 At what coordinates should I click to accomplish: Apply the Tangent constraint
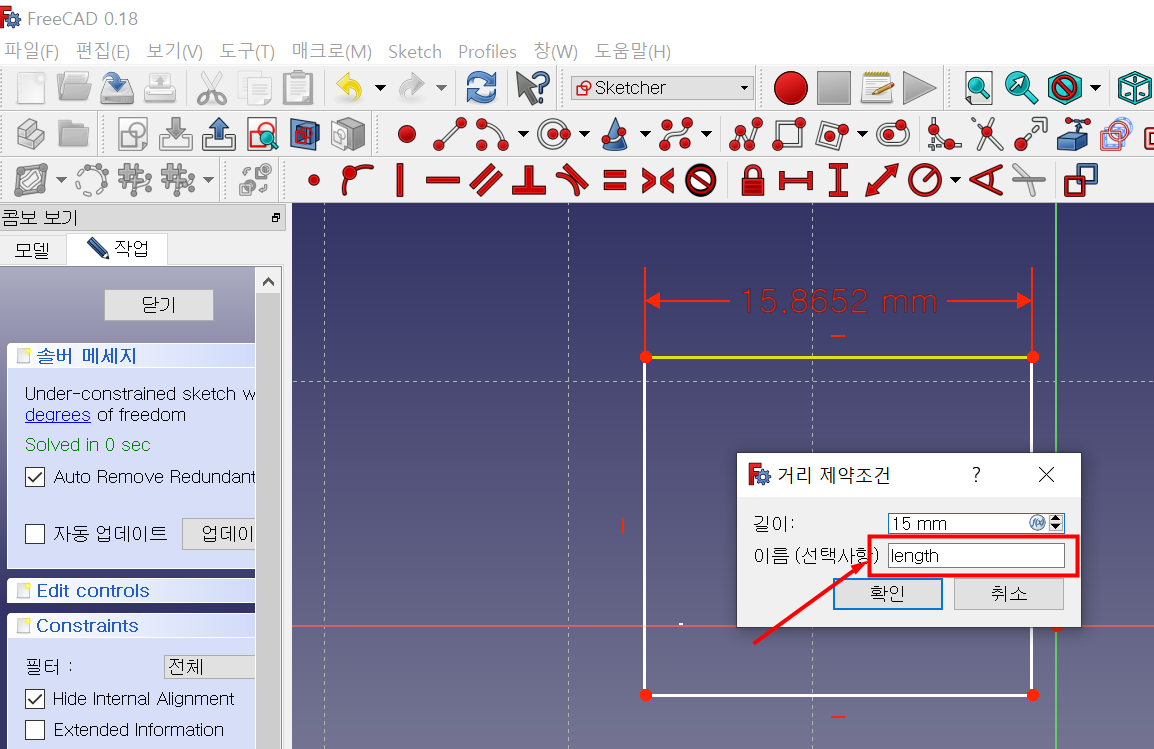coord(572,180)
